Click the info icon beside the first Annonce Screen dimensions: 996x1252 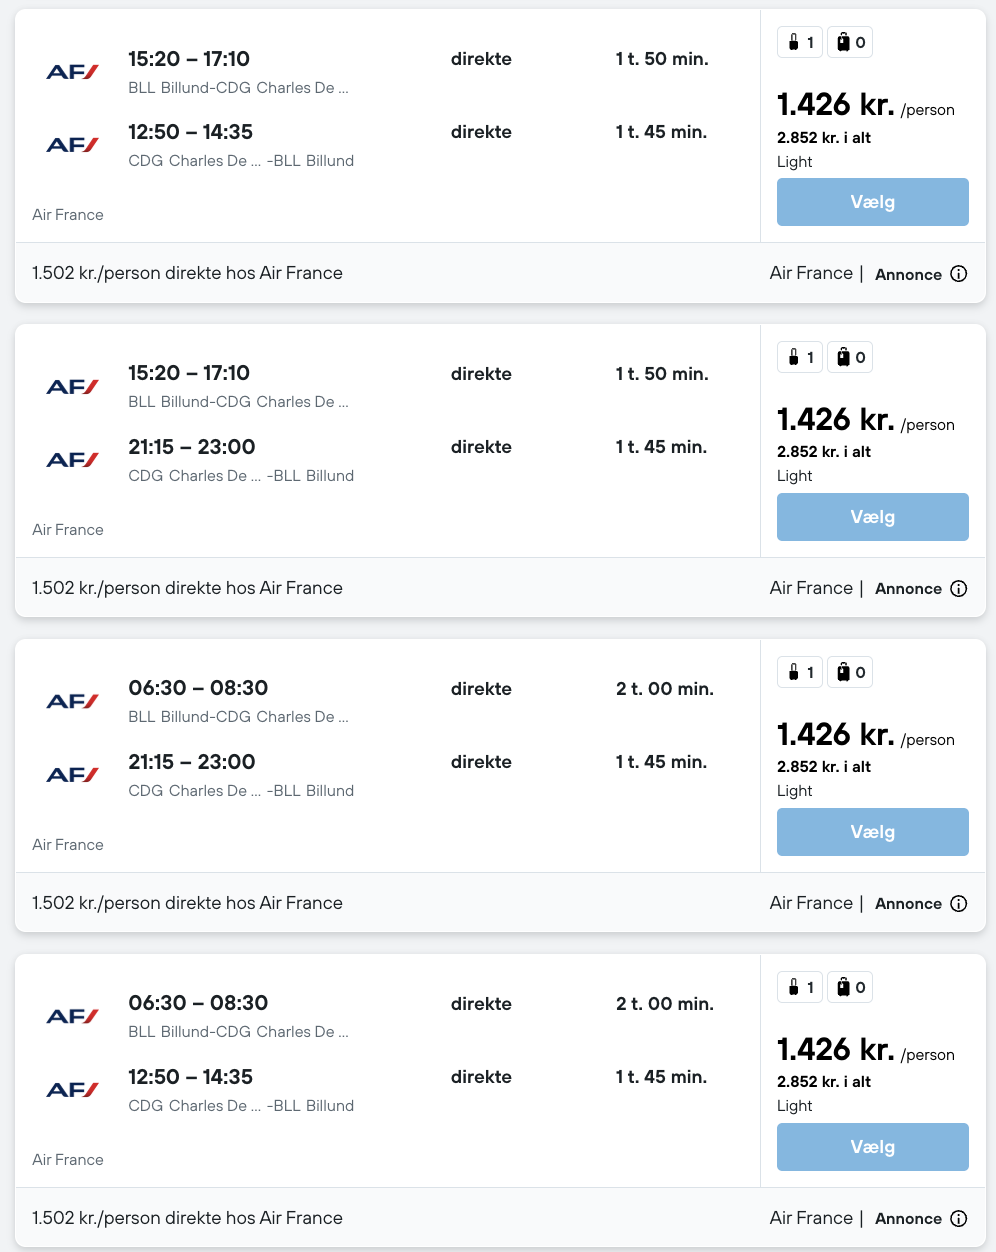click(x=958, y=274)
